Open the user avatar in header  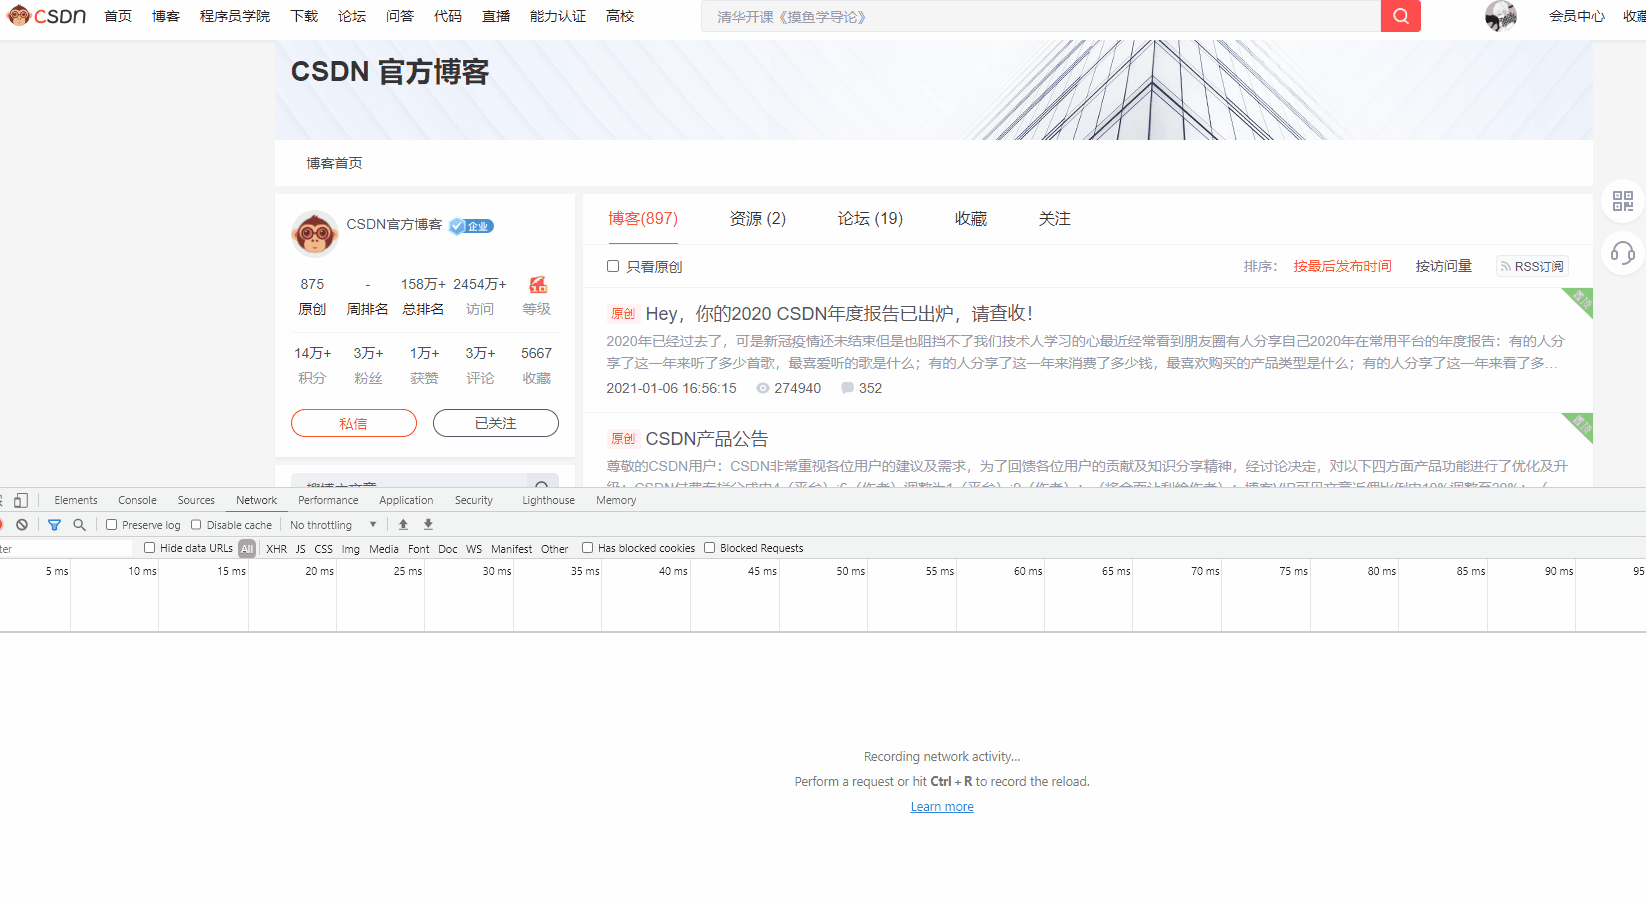[1501, 16]
